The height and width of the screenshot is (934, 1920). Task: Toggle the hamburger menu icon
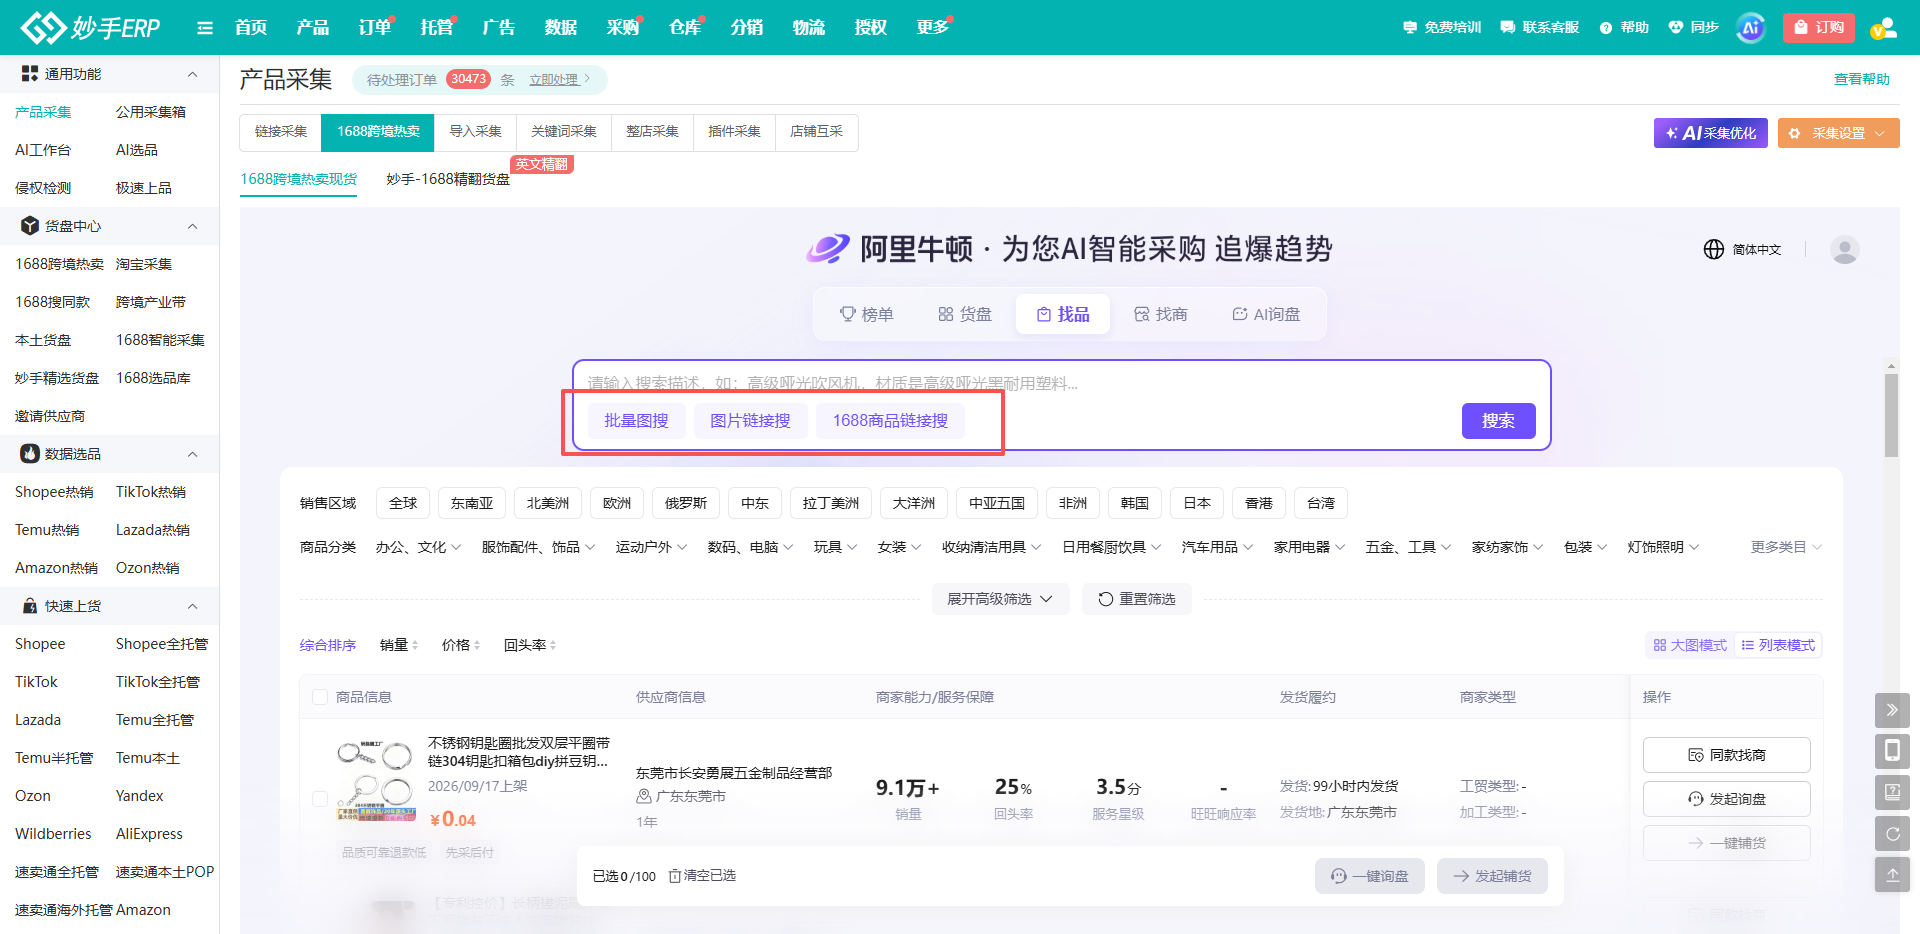pyautogui.click(x=205, y=28)
